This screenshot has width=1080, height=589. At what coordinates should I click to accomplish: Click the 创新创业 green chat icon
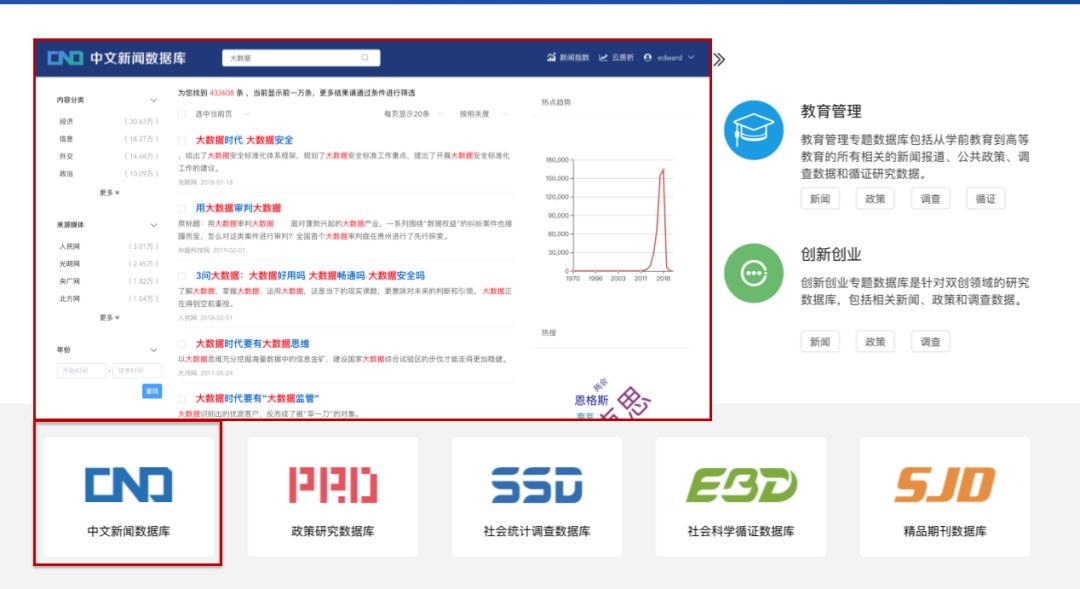click(x=754, y=273)
